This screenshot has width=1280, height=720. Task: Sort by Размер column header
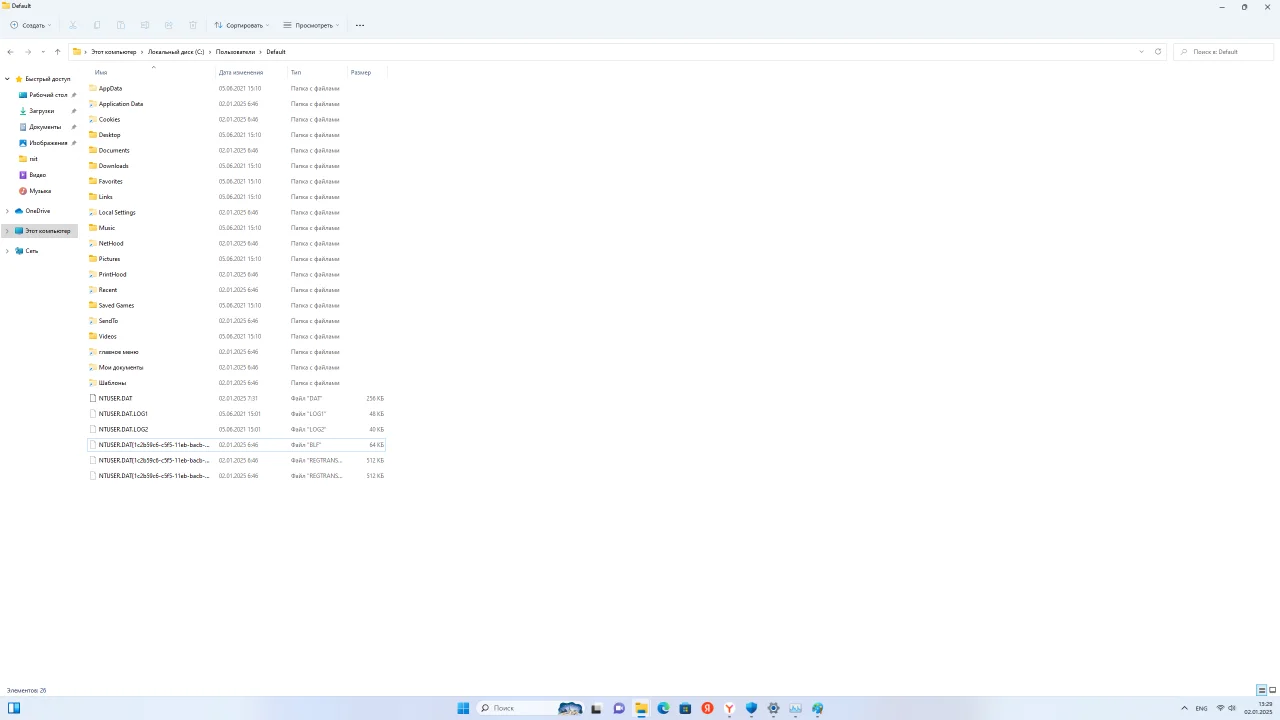pyautogui.click(x=361, y=72)
